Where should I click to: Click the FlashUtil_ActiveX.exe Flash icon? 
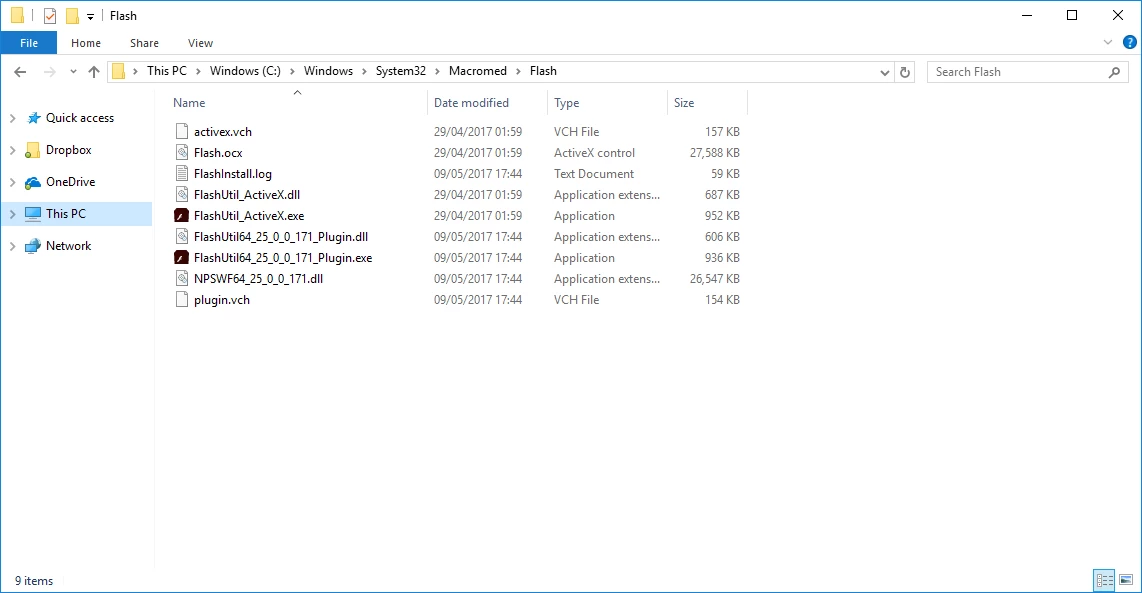181,216
